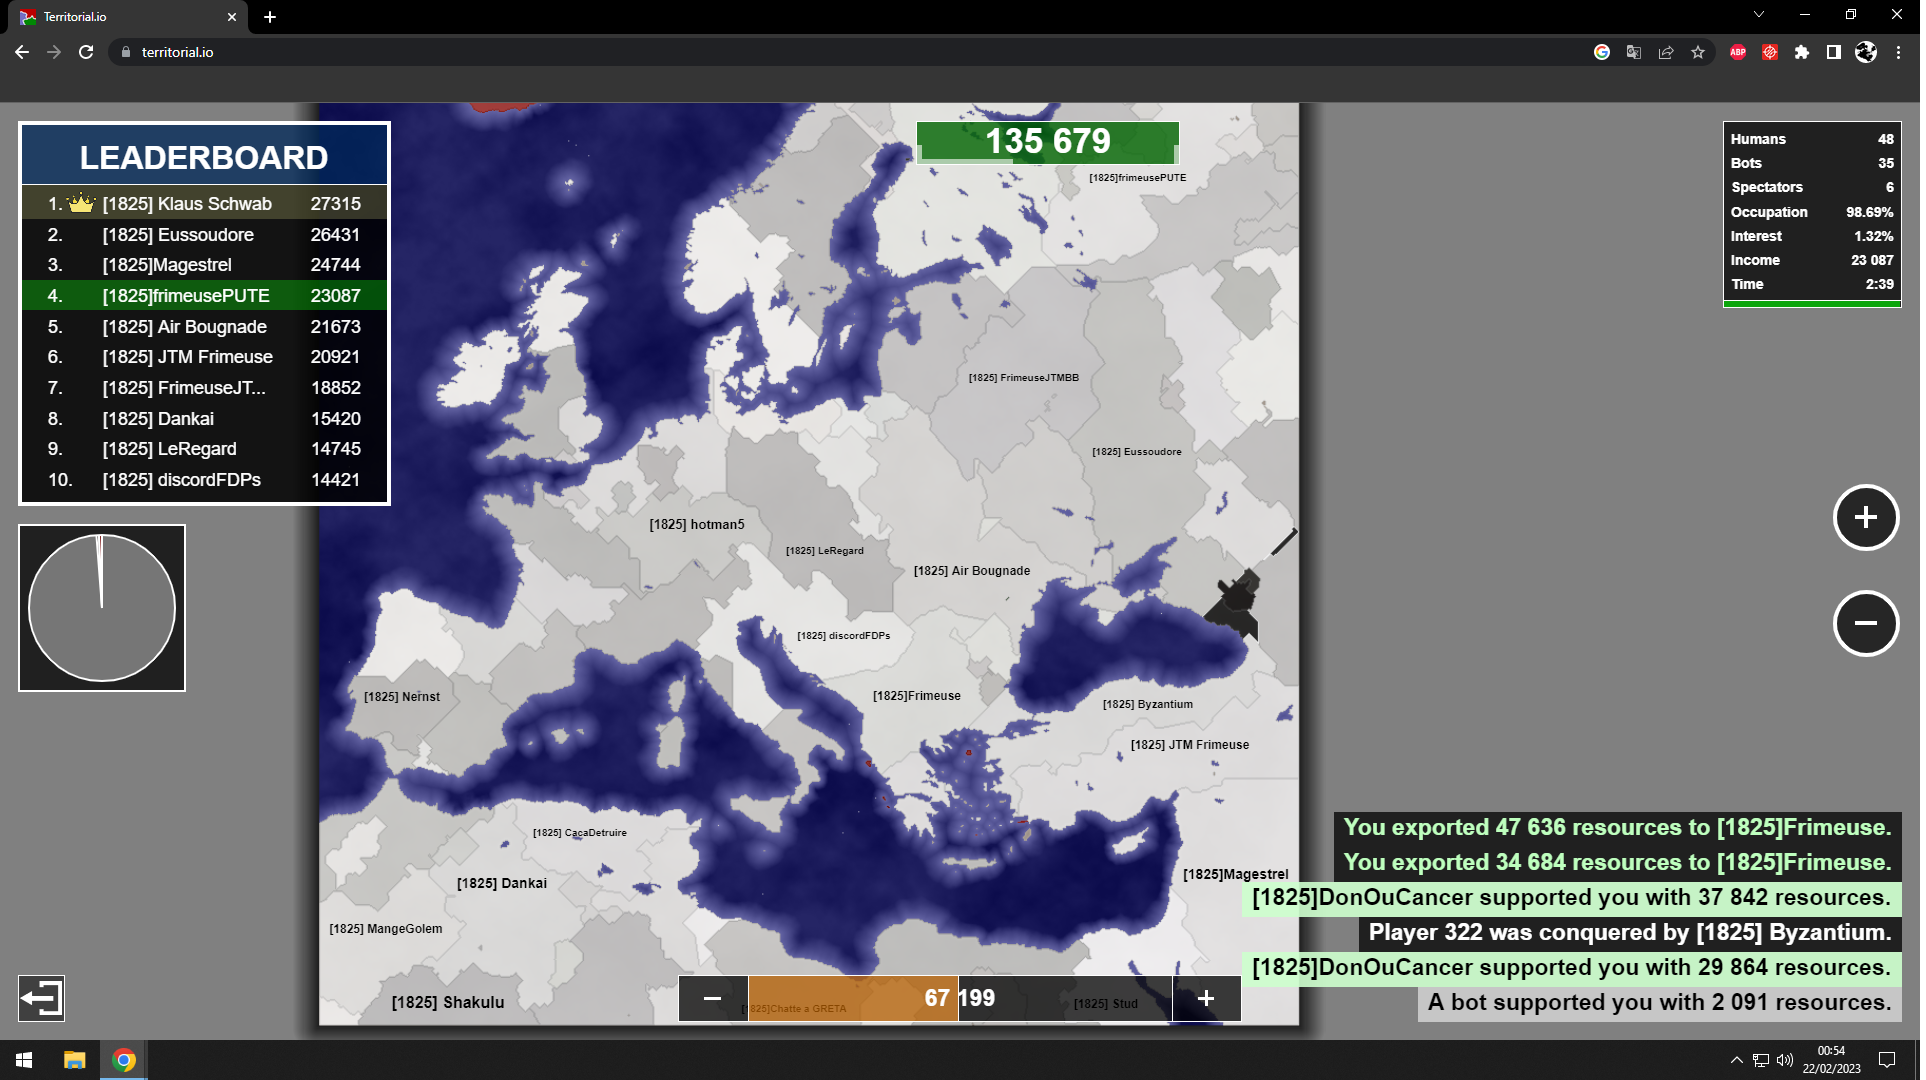The width and height of the screenshot is (1926, 1080).
Task: Select the Territorial.io tab
Action: (120, 17)
